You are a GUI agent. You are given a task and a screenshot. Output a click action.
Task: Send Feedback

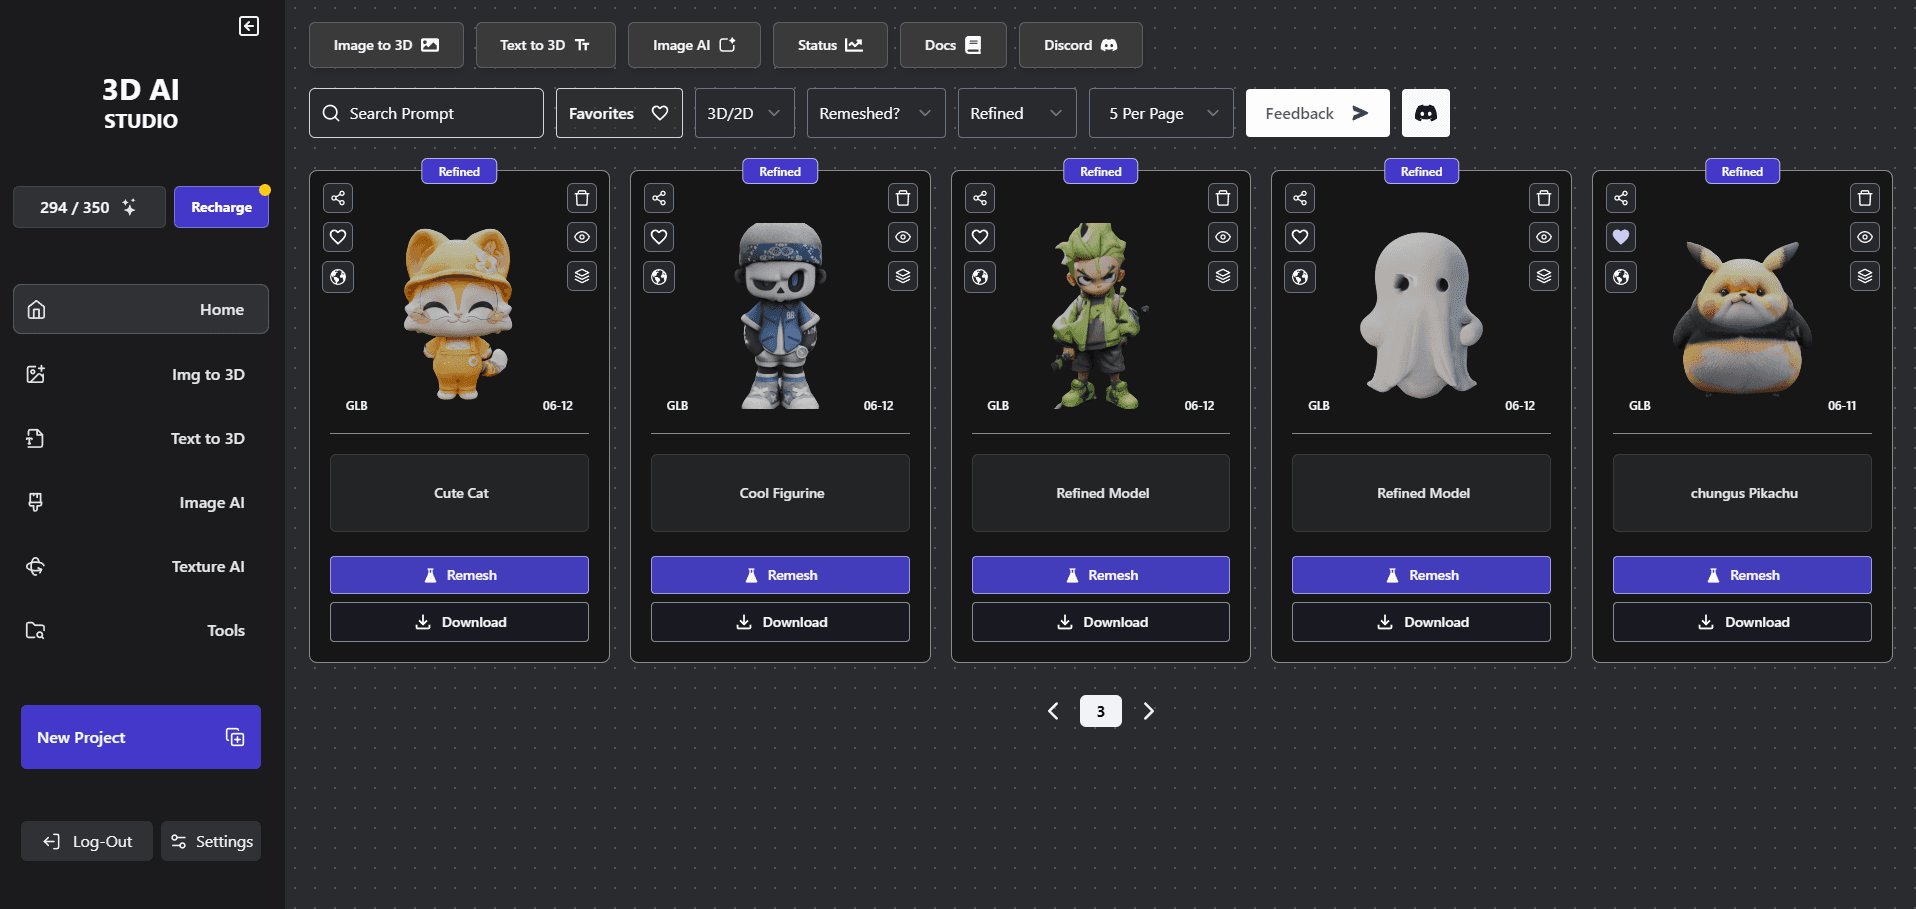point(1317,113)
